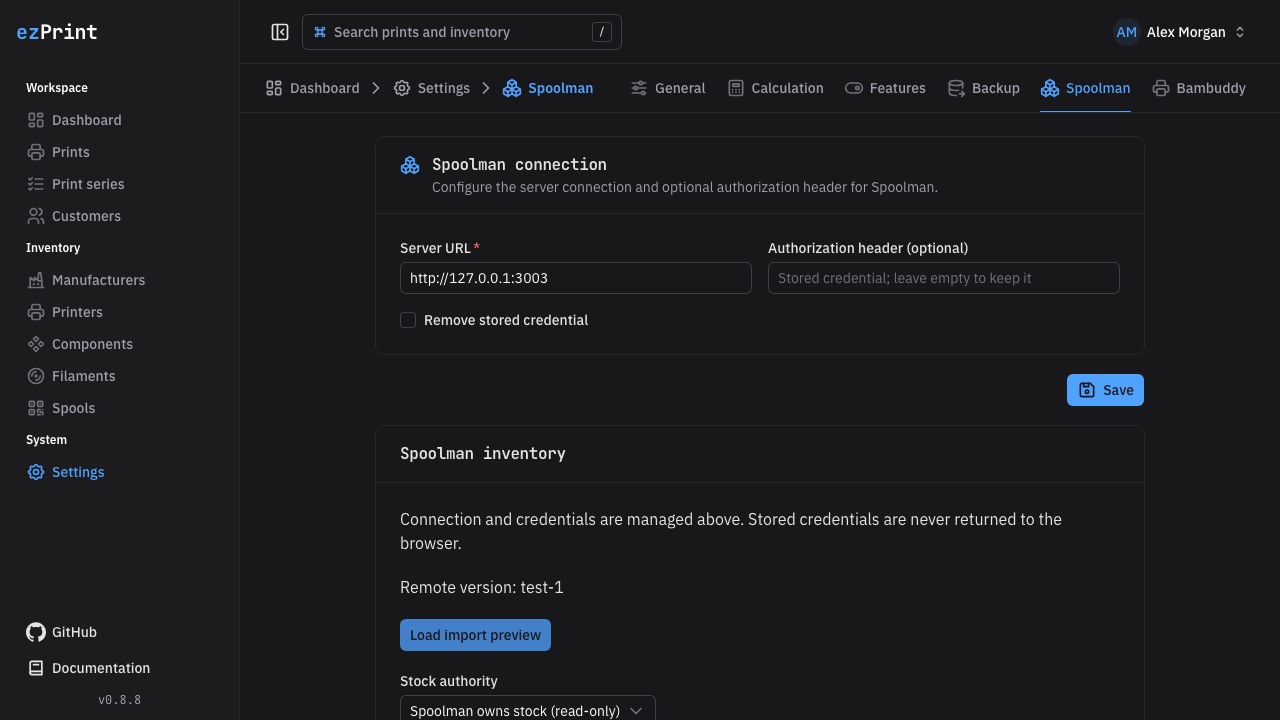Select the Spoolman tab in tab bar
Viewport: 1280px width, 720px height.
1085,88
